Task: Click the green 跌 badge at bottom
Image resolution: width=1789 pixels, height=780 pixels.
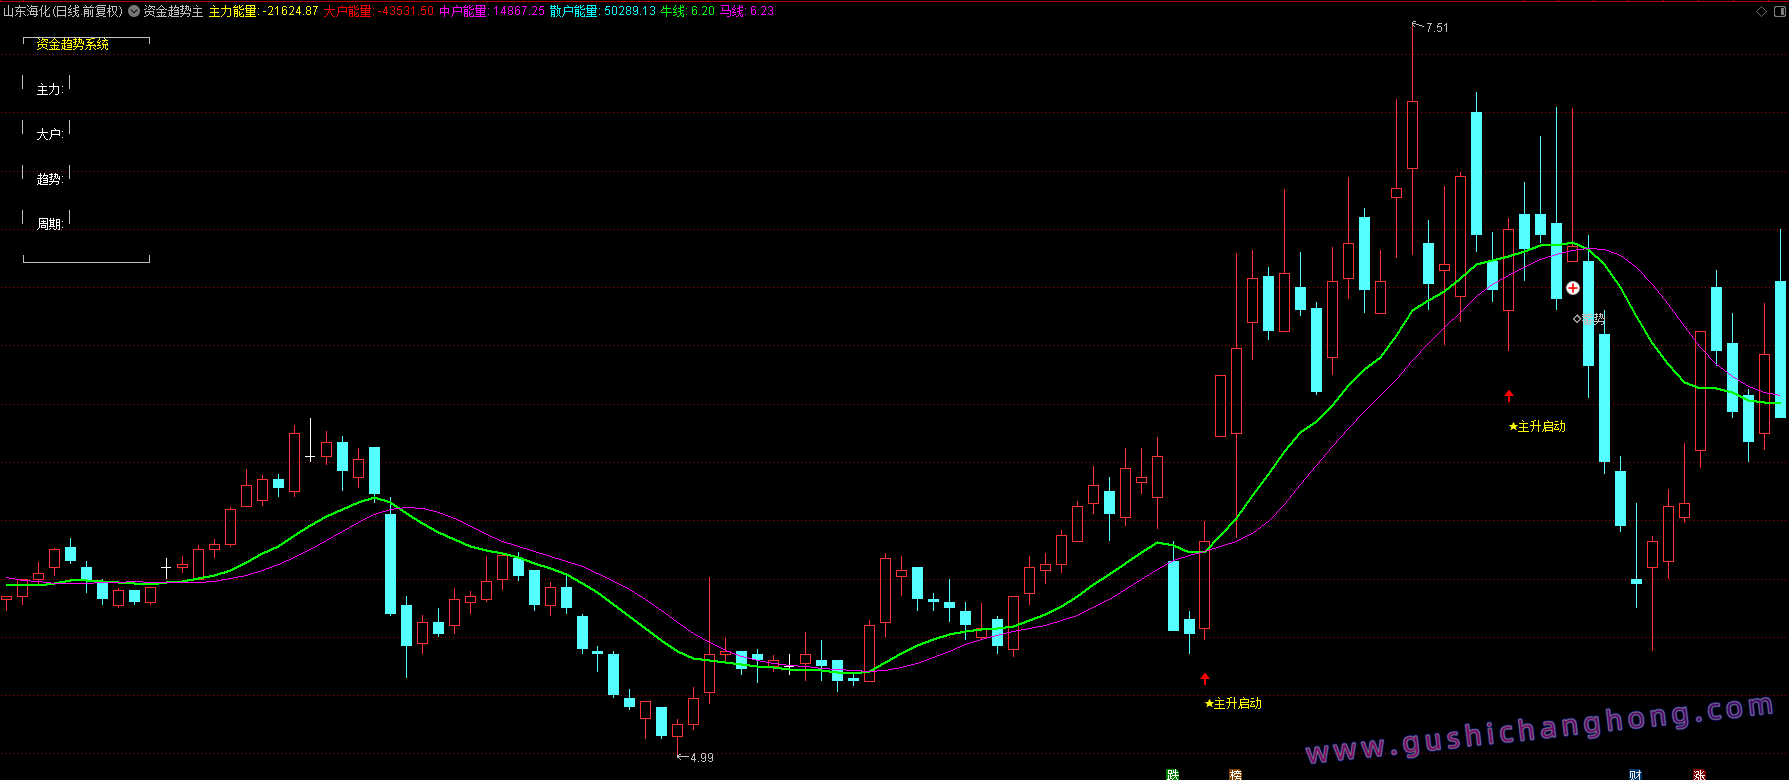Action: pyautogui.click(x=1173, y=774)
